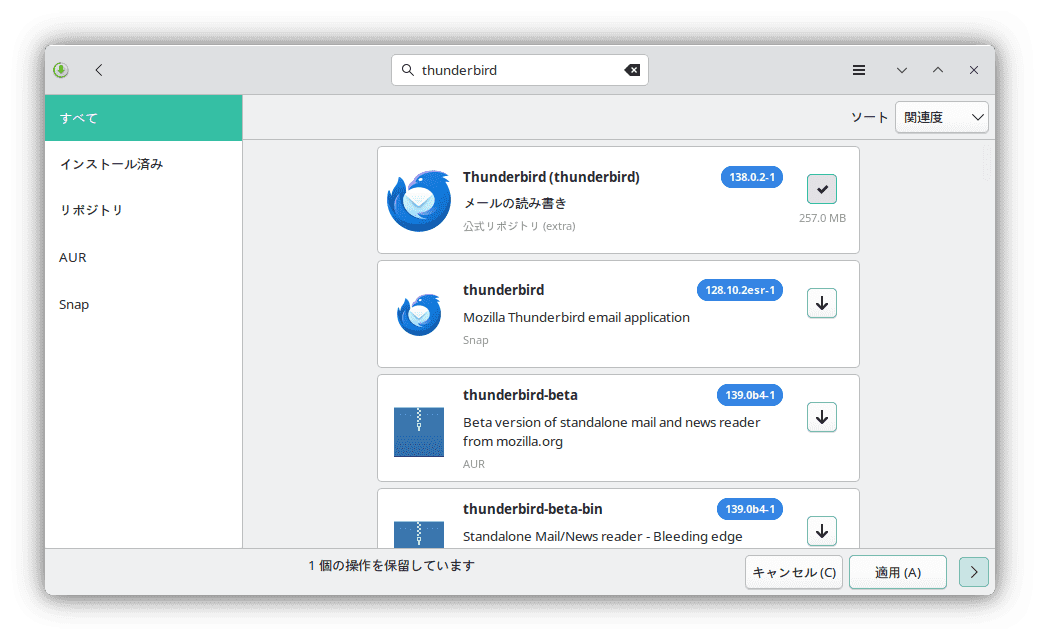Screen dimensions: 1040x640
Task: Click the thunderbird-beta 139.0b4-1 version badge
Action: pos(749,395)
